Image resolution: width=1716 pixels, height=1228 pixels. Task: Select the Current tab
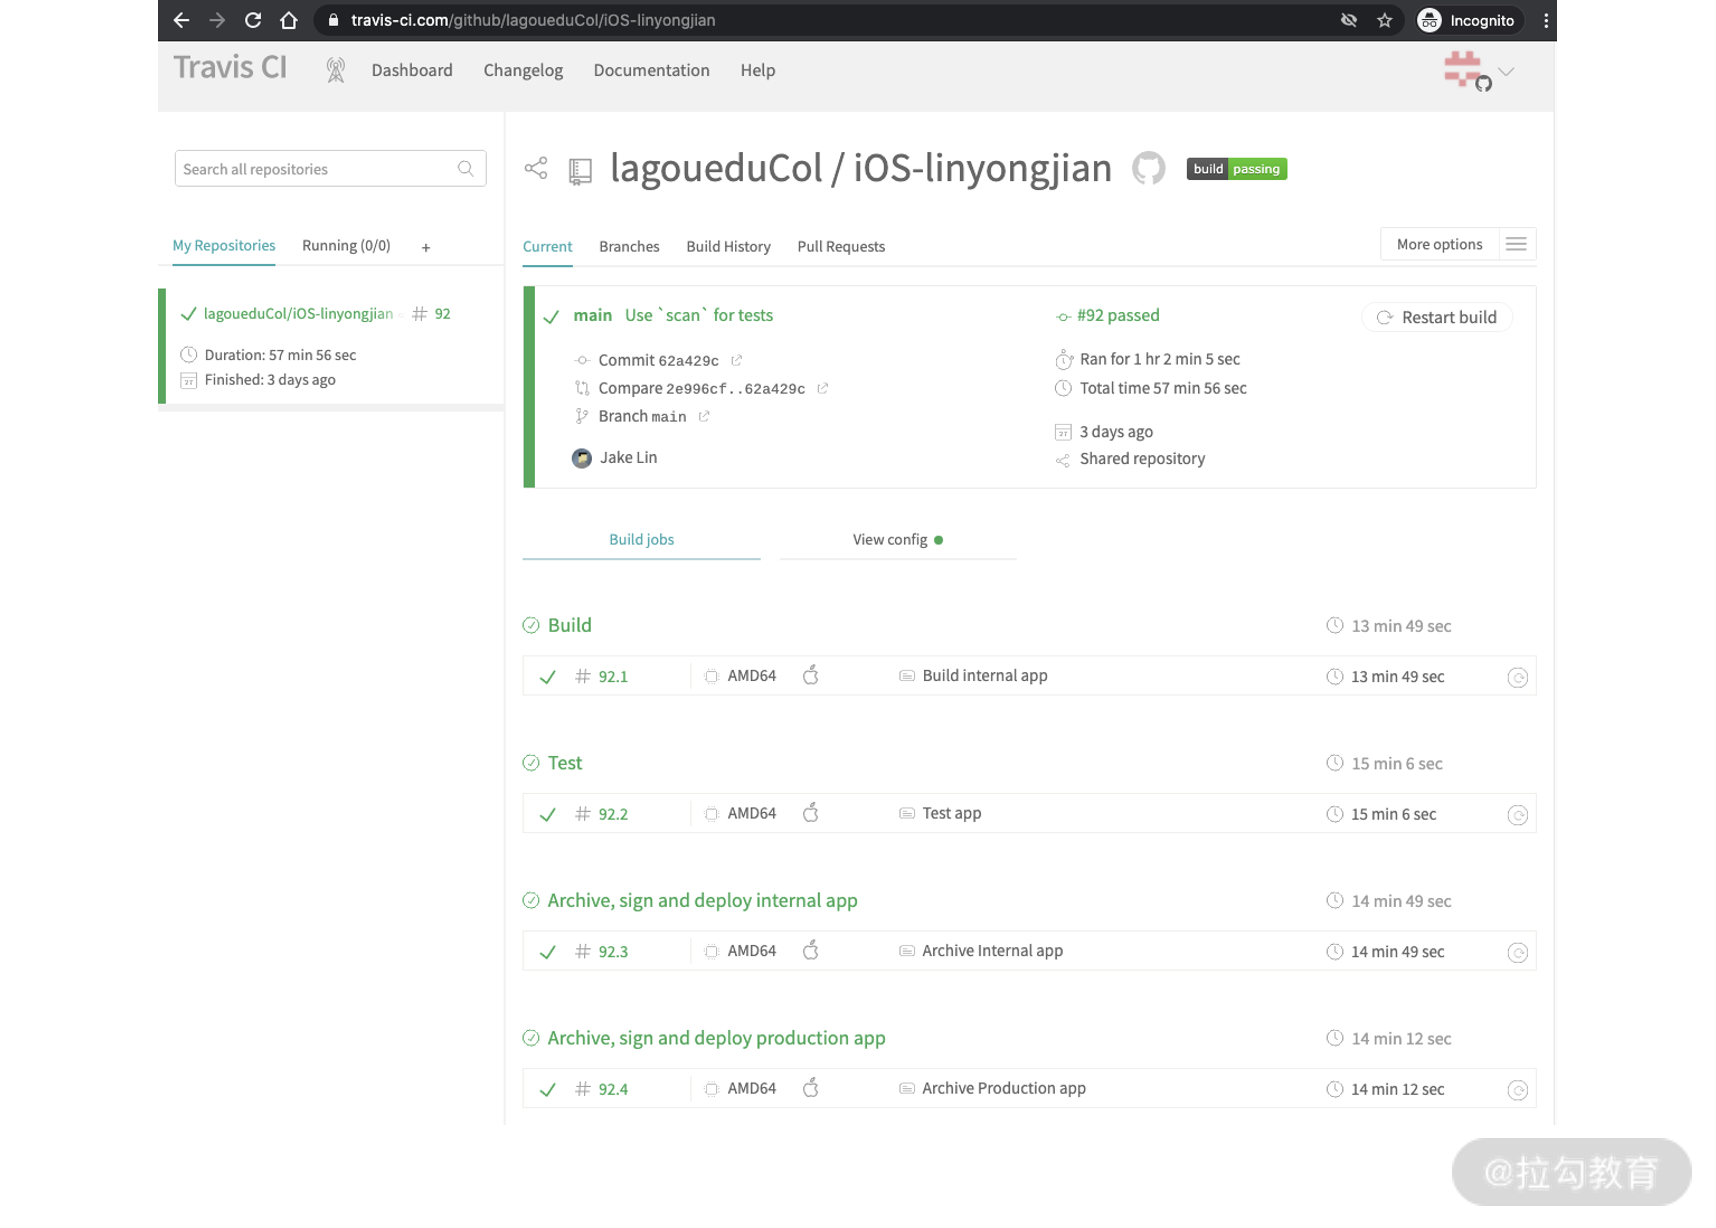pyautogui.click(x=547, y=247)
